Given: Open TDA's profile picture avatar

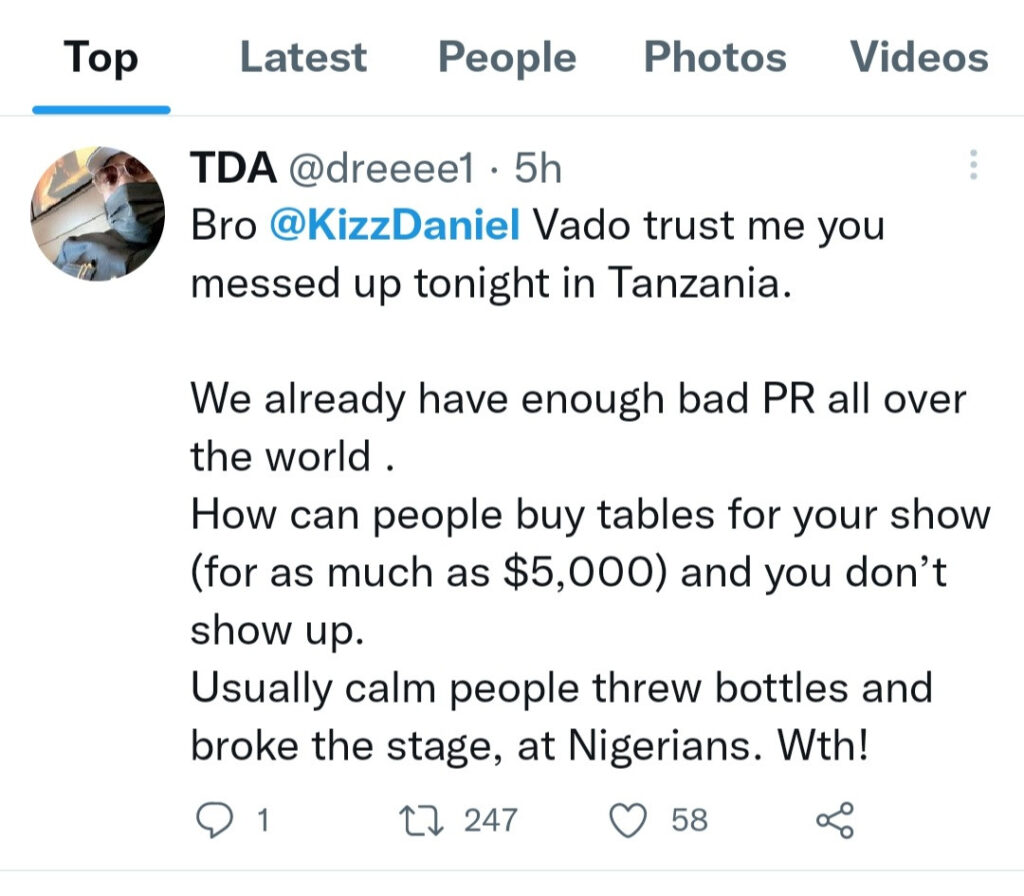Looking at the screenshot, I should click(98, 214).
